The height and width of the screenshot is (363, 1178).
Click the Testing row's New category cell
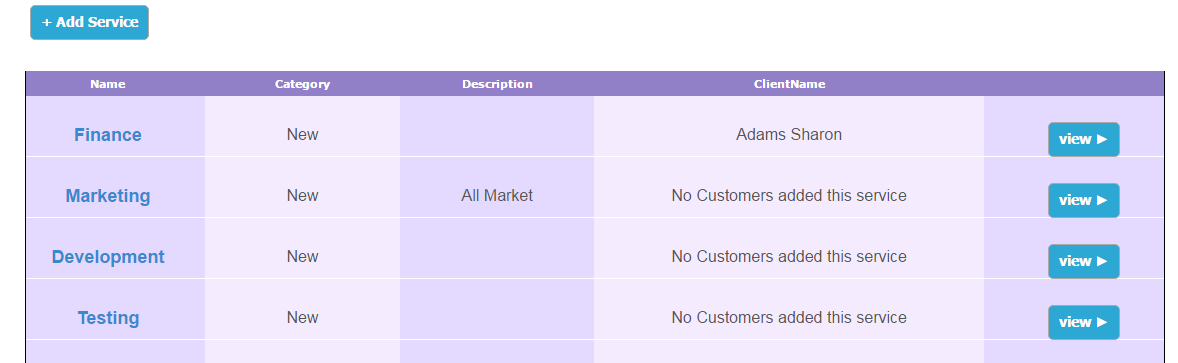(x=302, y=317)
